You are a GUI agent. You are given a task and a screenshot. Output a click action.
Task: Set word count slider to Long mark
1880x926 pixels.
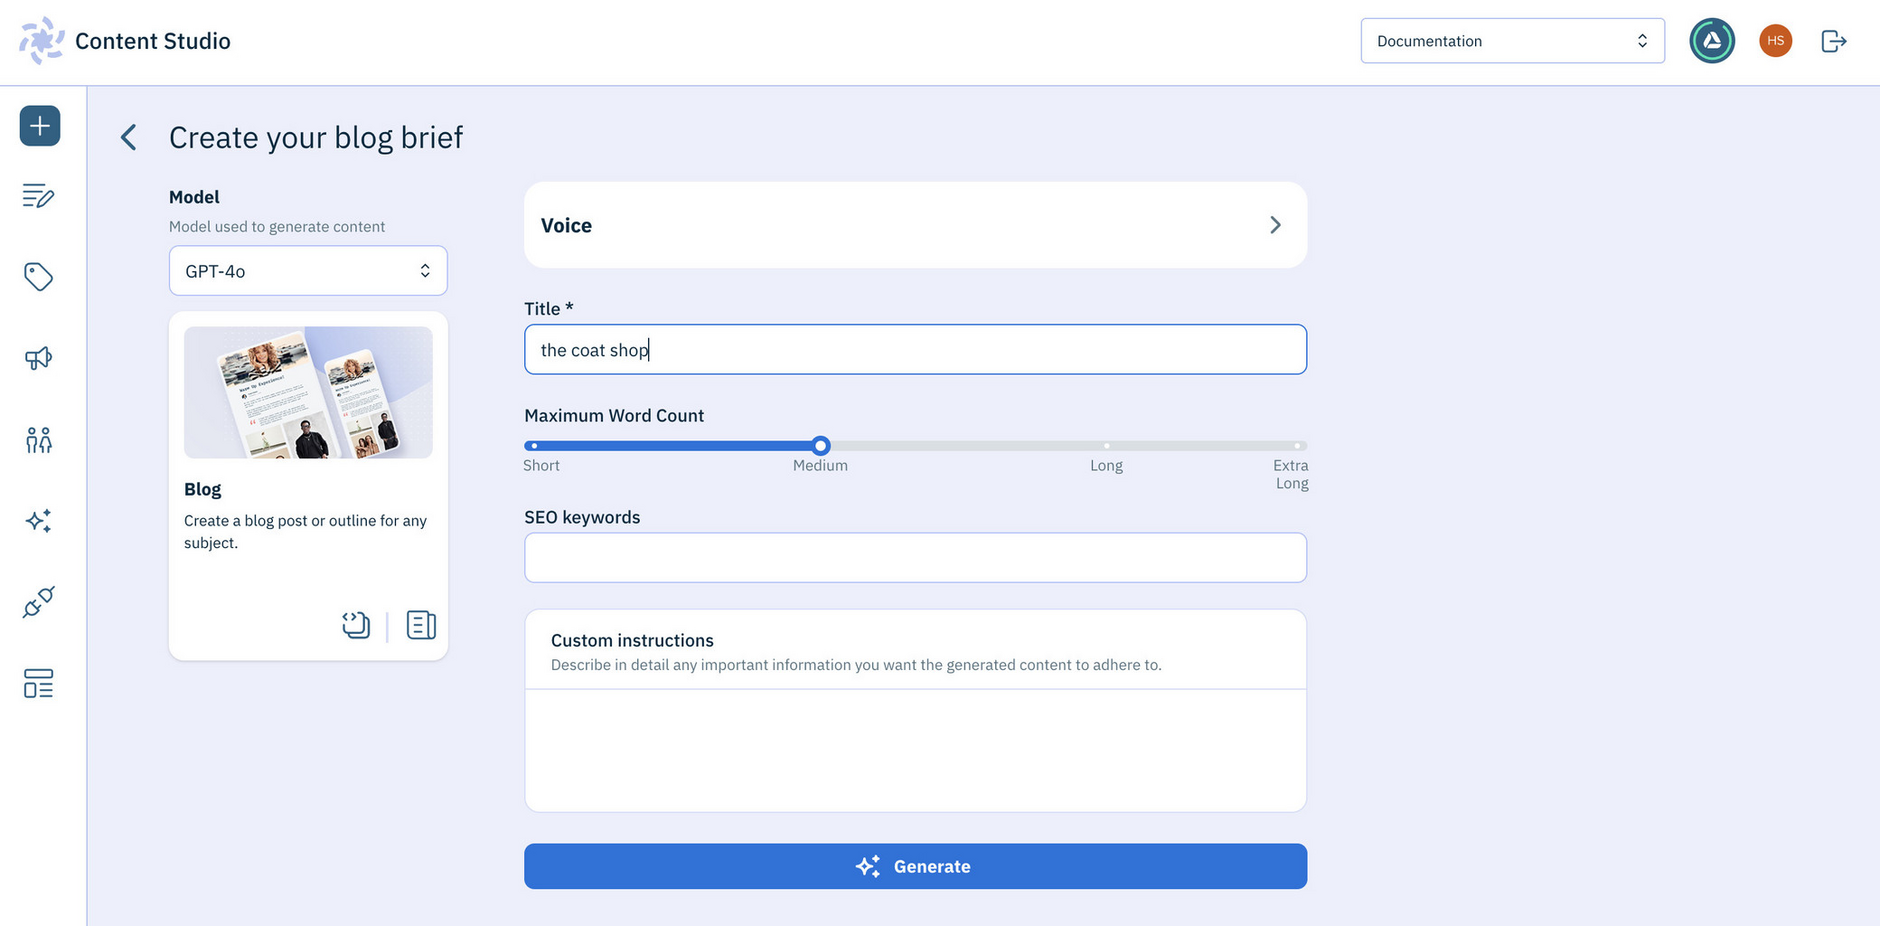(x=1106, y=446)
